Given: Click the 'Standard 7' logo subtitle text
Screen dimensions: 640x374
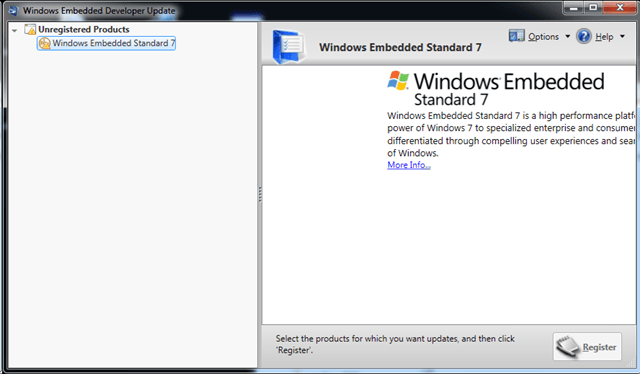Looking at the screenshot, I should coord(451,100).
